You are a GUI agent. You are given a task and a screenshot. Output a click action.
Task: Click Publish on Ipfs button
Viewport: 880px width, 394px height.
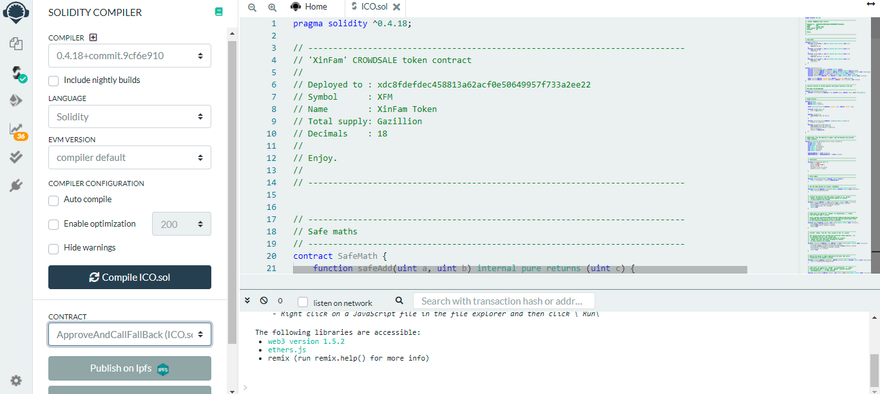(130, 369)
